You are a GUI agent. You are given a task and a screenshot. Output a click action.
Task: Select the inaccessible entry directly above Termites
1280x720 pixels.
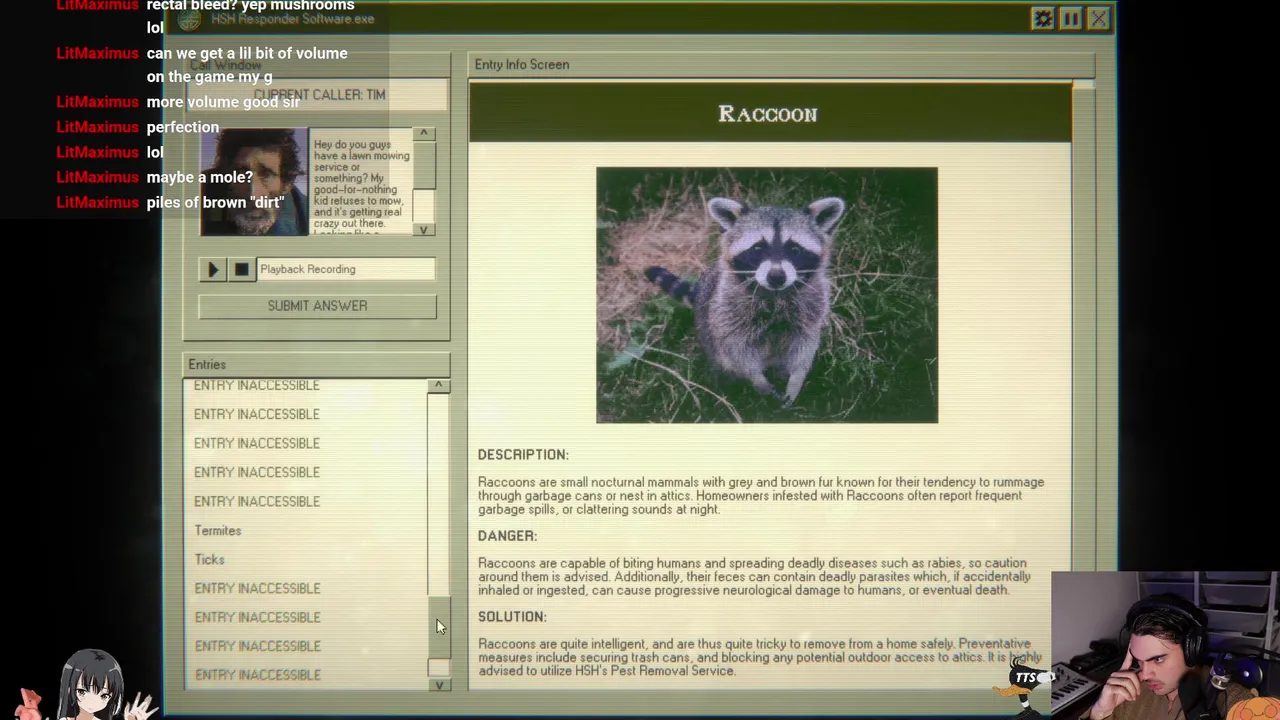[x=257, y=502]
